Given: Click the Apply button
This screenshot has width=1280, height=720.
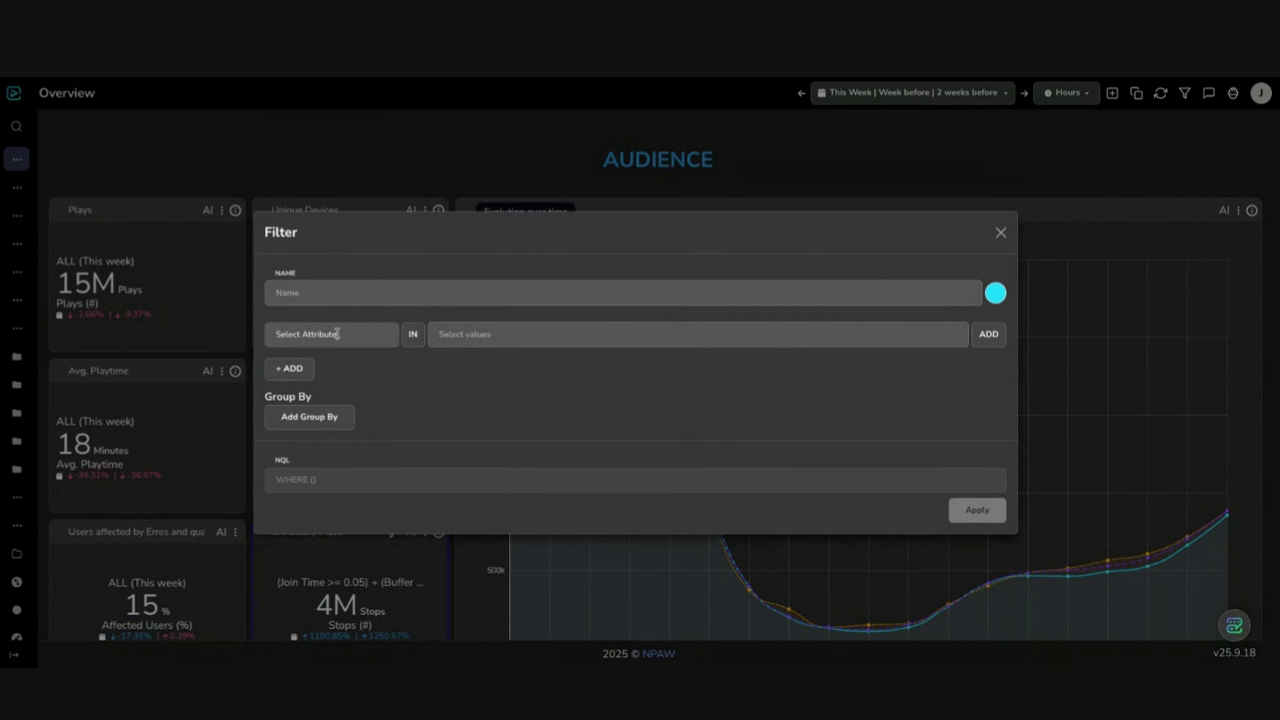Looking at the screenshot, I should [977, 510].
